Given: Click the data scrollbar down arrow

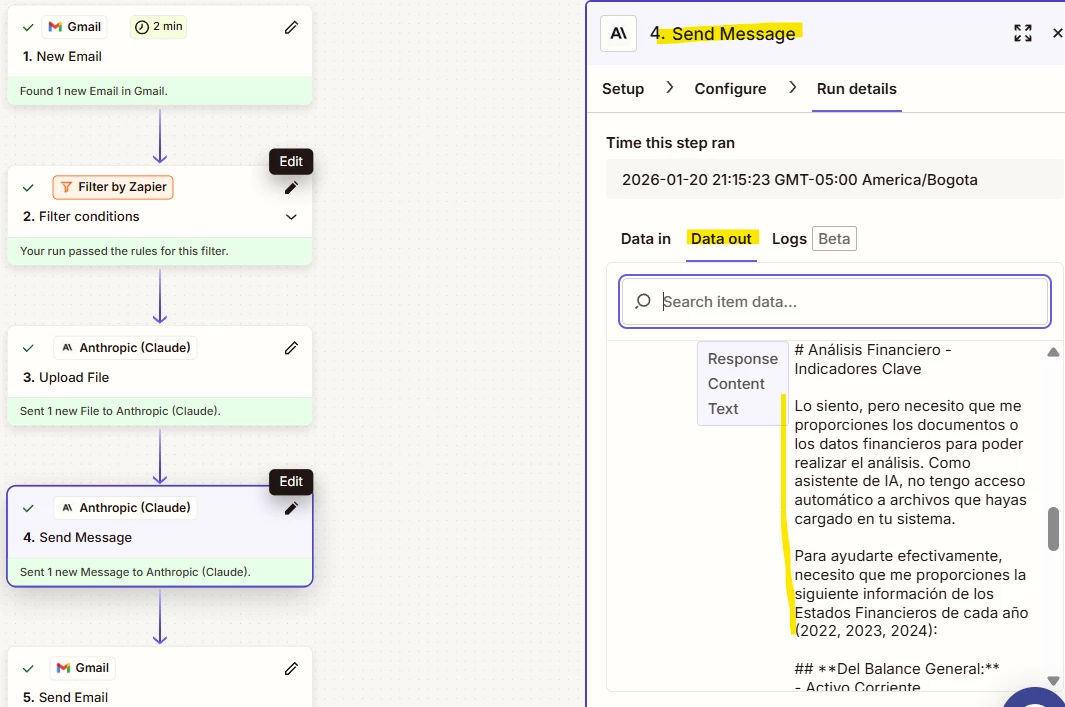Looking at the screenshot, I should click(1053, 681).
